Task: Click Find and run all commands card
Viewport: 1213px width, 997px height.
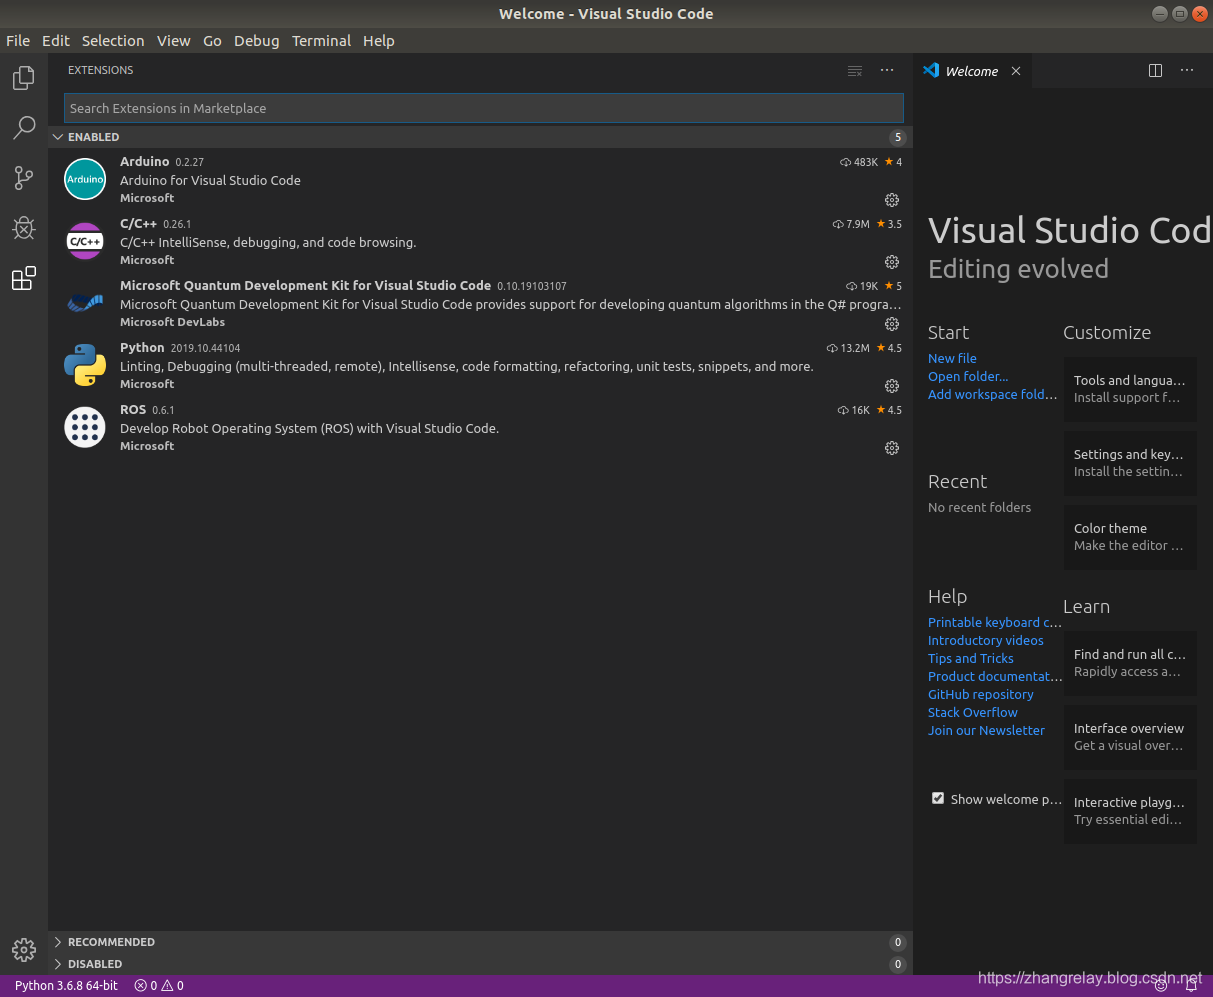Action: 1130,663
